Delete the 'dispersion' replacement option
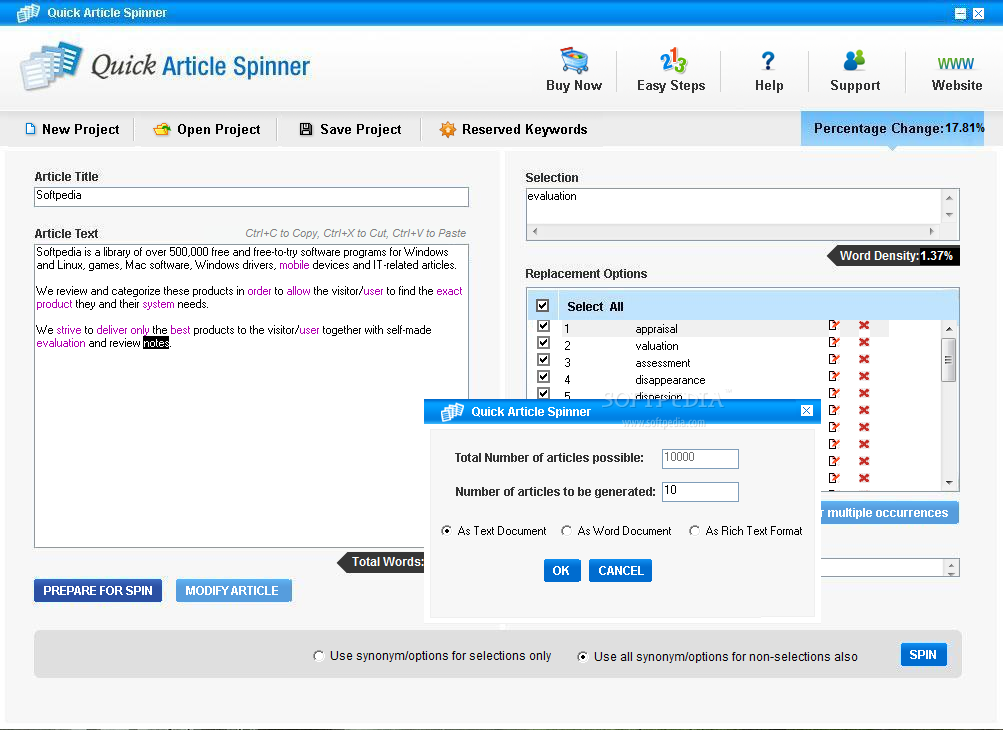The height and width of the screenshot is (730, 1003). [x=864, y=393]
